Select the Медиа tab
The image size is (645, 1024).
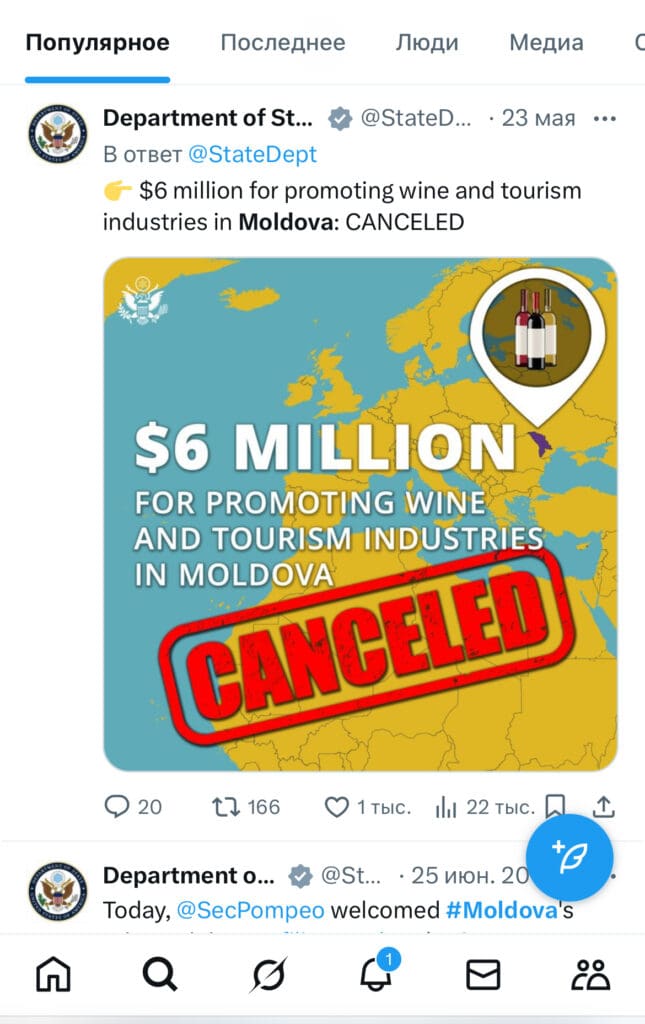click(546, 43)
